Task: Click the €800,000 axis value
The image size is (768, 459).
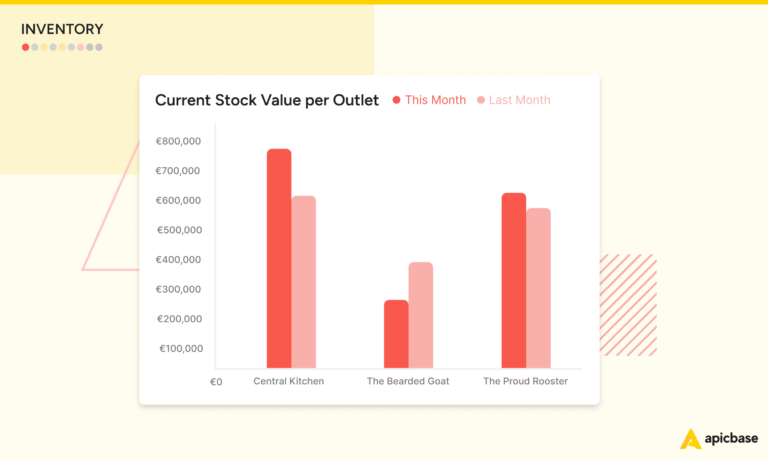Action: coord(179,141)
